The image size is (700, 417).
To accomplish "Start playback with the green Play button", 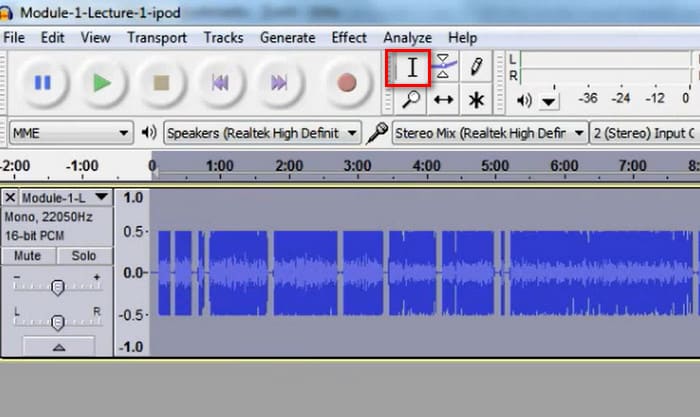I will click(102, 83).
